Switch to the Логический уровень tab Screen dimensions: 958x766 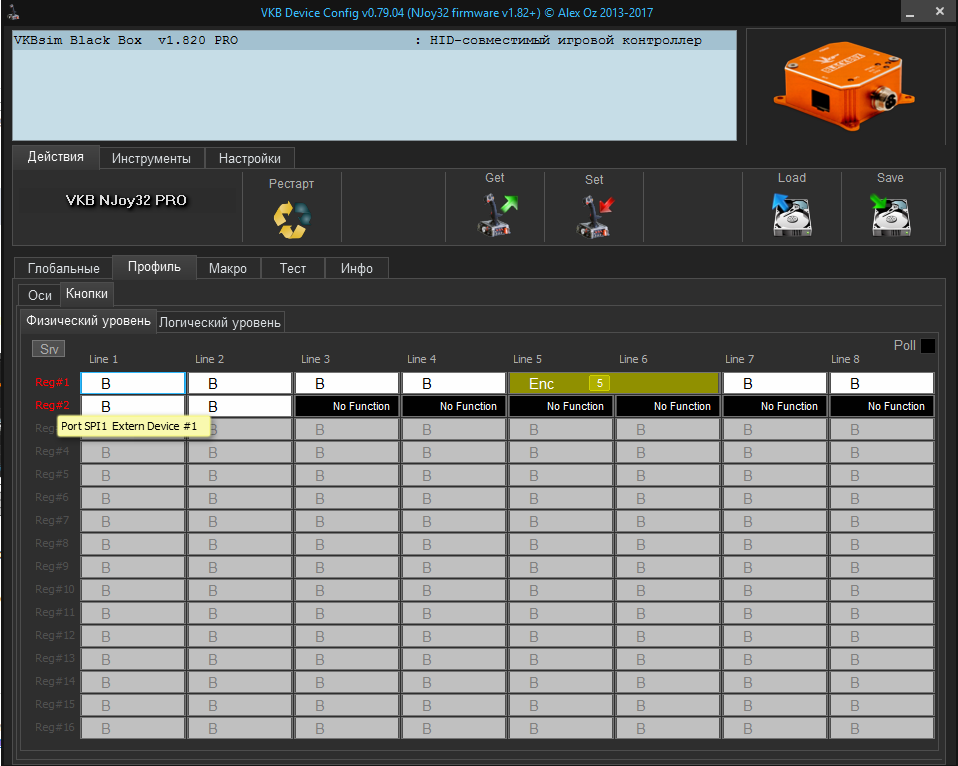click(220, 322)
